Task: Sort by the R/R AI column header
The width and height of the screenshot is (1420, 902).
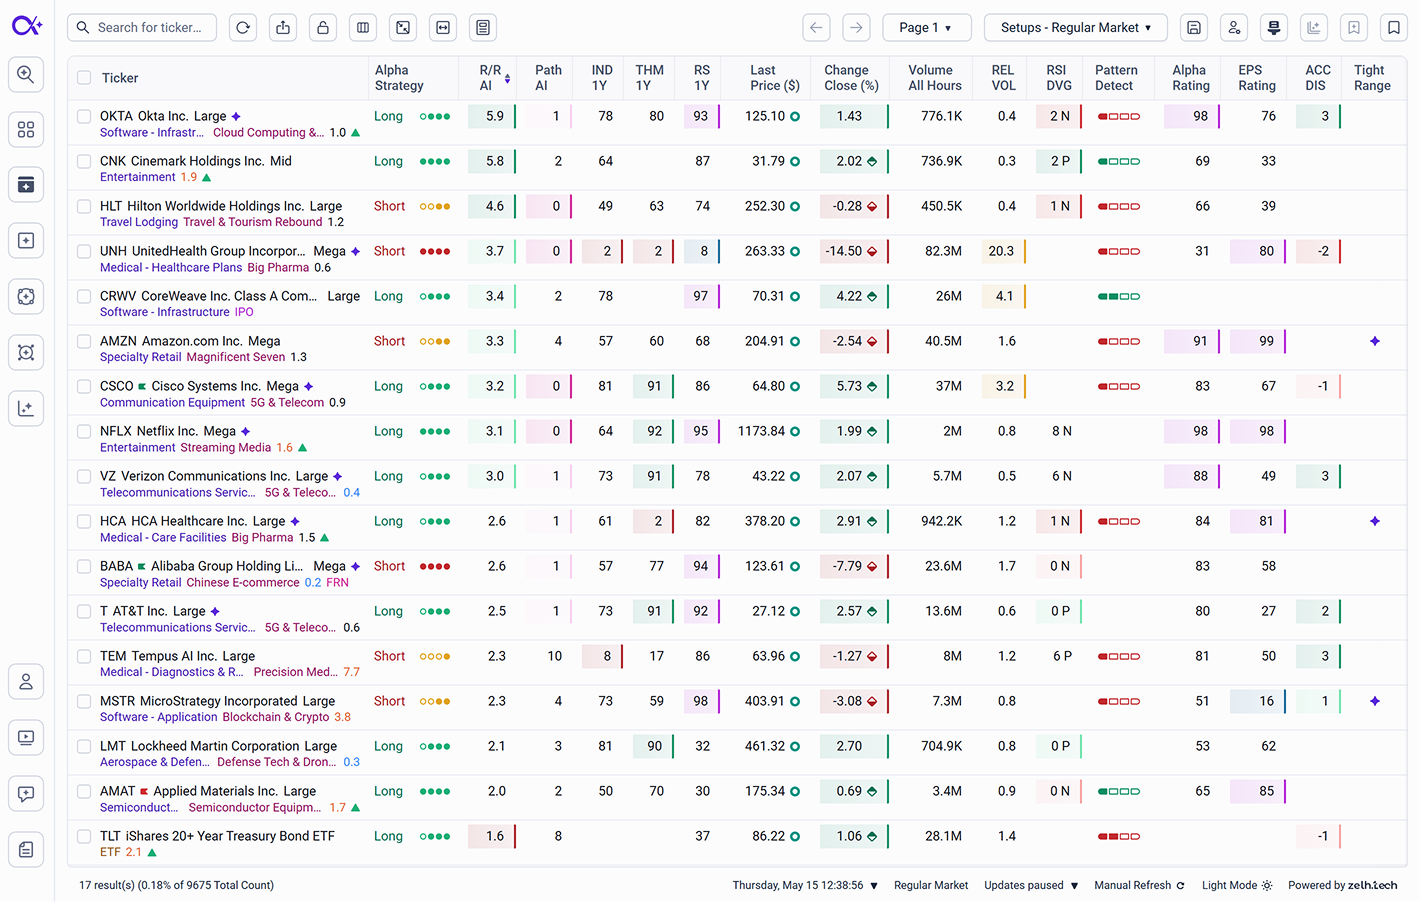Action: (x=494, y=78)
